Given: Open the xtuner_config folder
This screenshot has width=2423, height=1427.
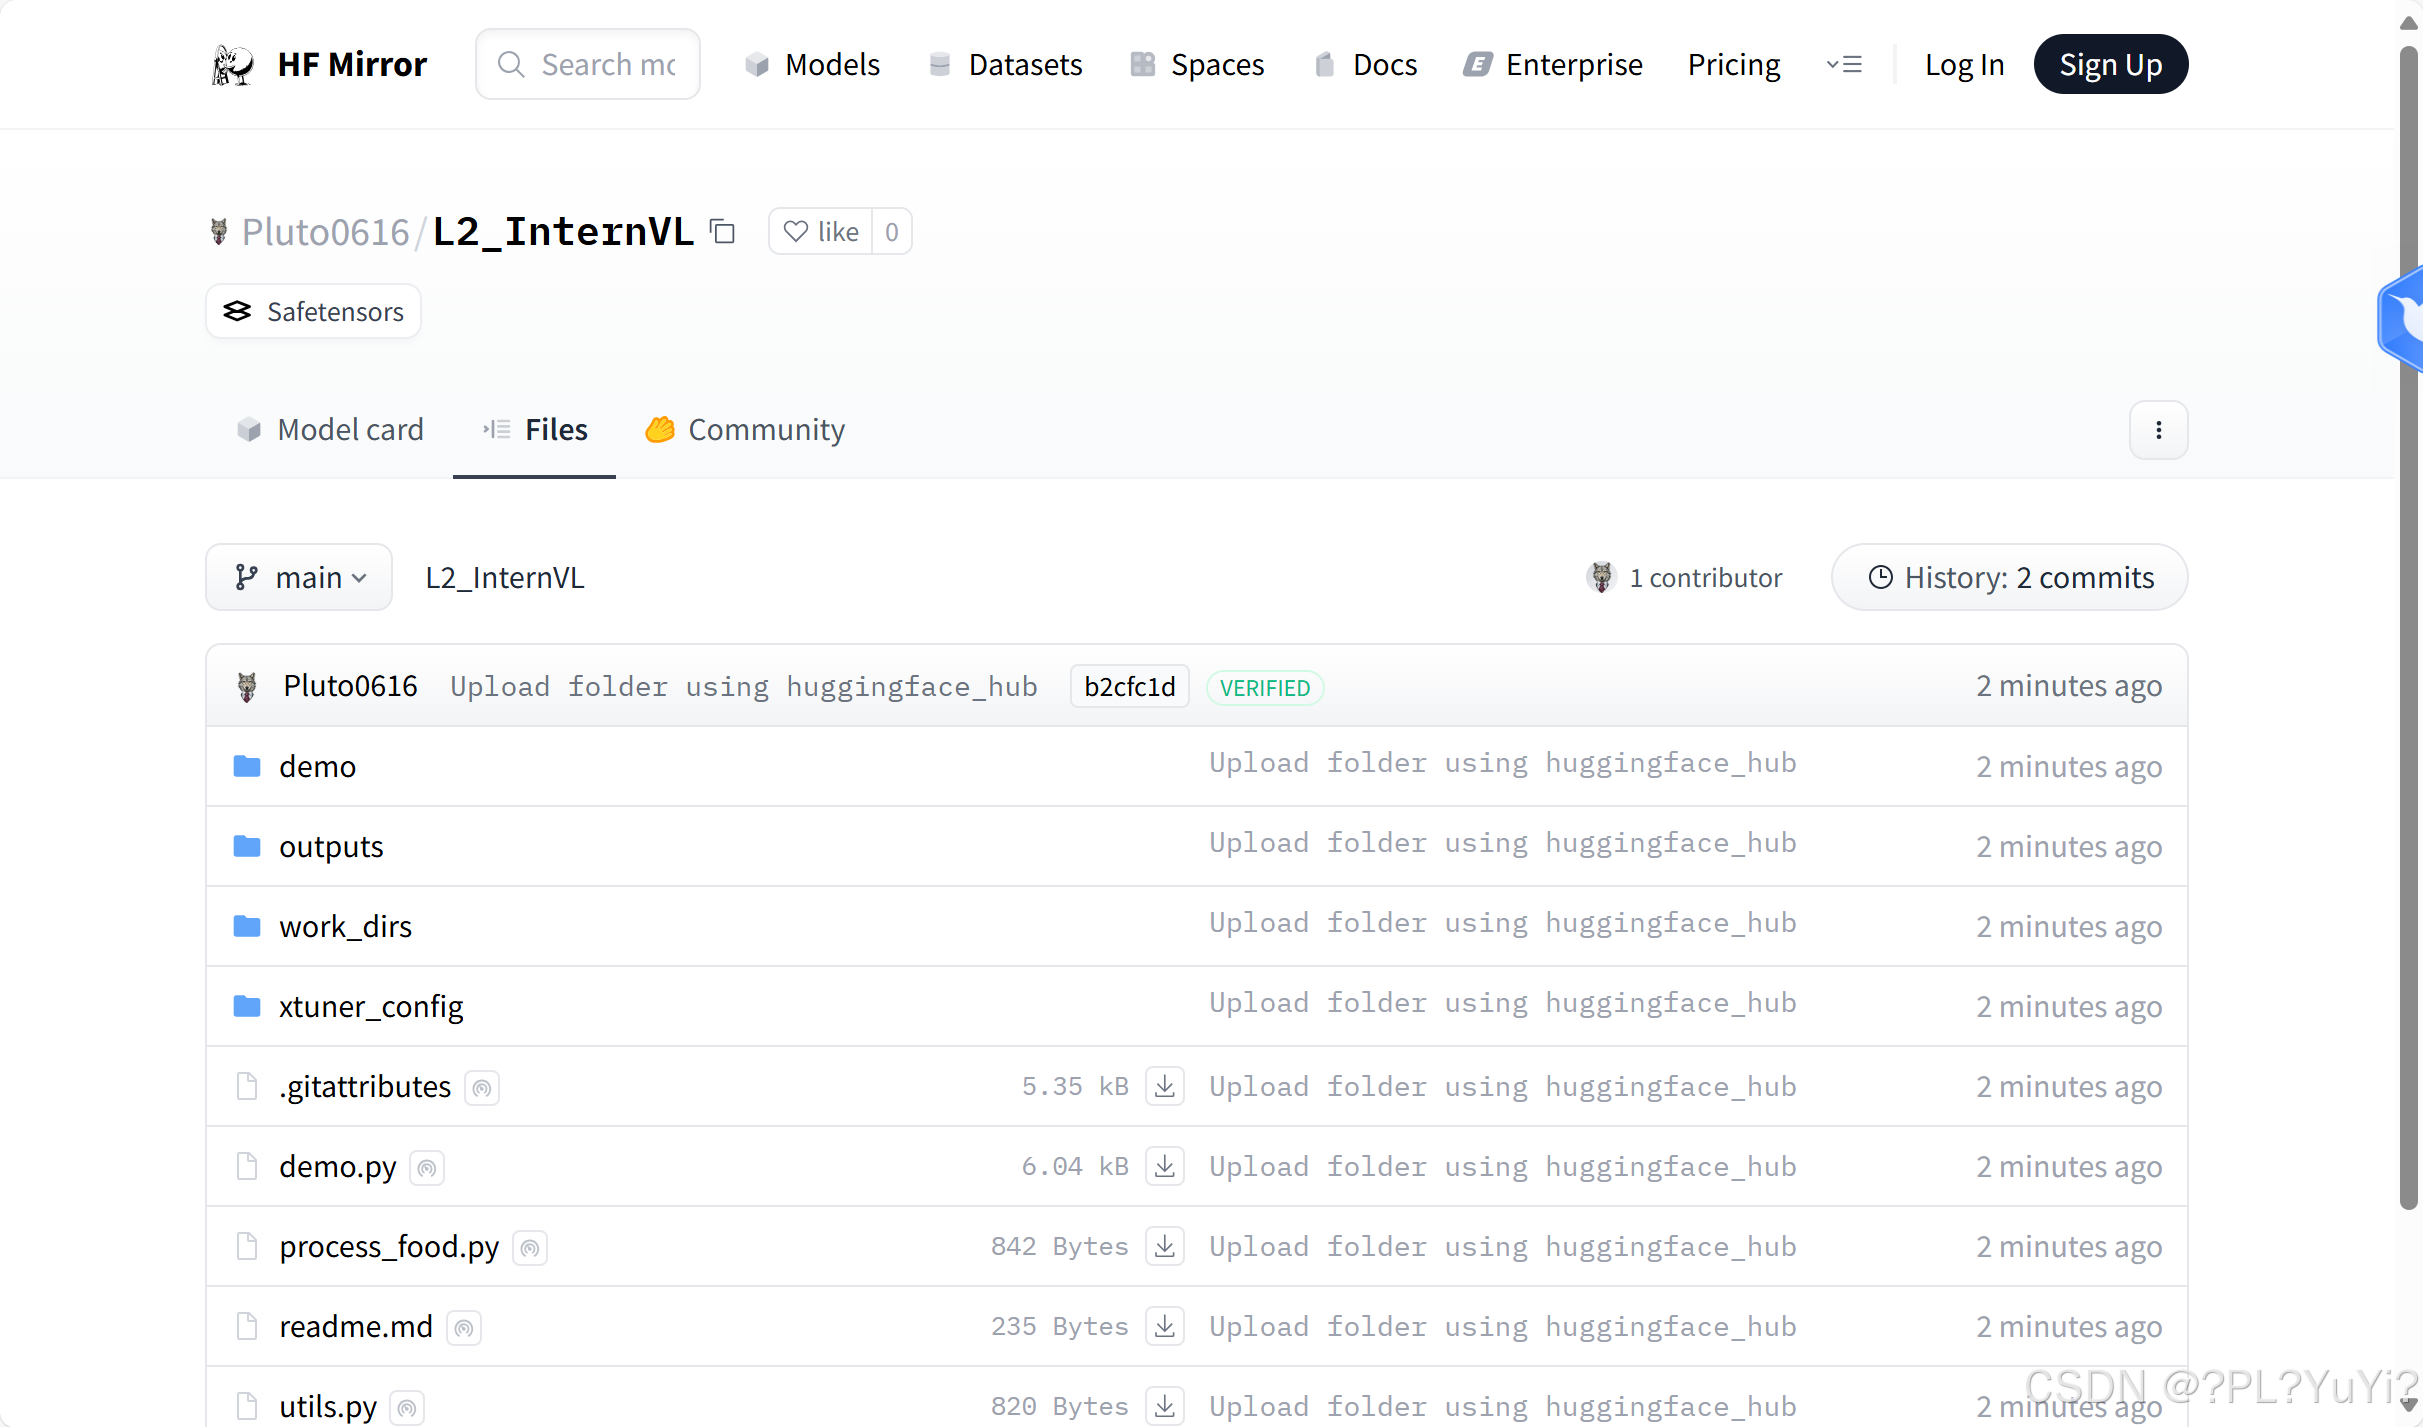Looking at the screenshot, I should [370, 1006].
